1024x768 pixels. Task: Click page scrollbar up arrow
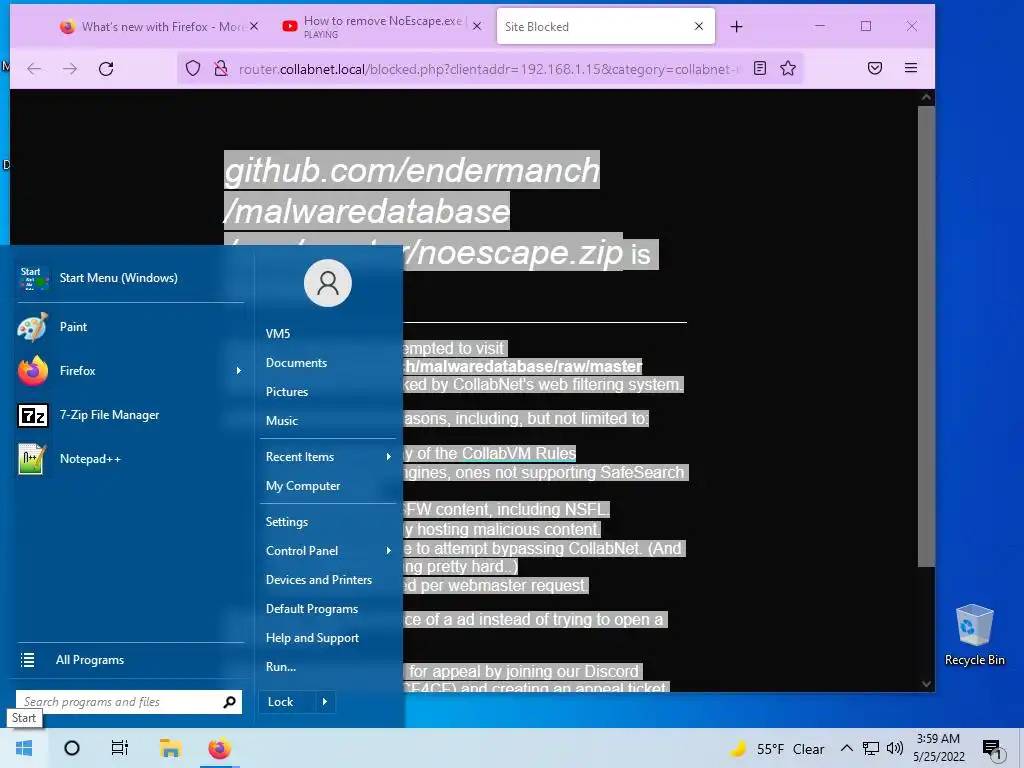click(x=926, y=97)
